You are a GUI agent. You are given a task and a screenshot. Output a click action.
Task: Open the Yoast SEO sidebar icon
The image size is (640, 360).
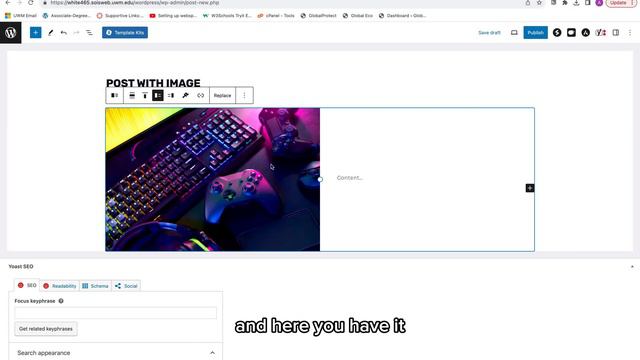(x=600, y=33)
